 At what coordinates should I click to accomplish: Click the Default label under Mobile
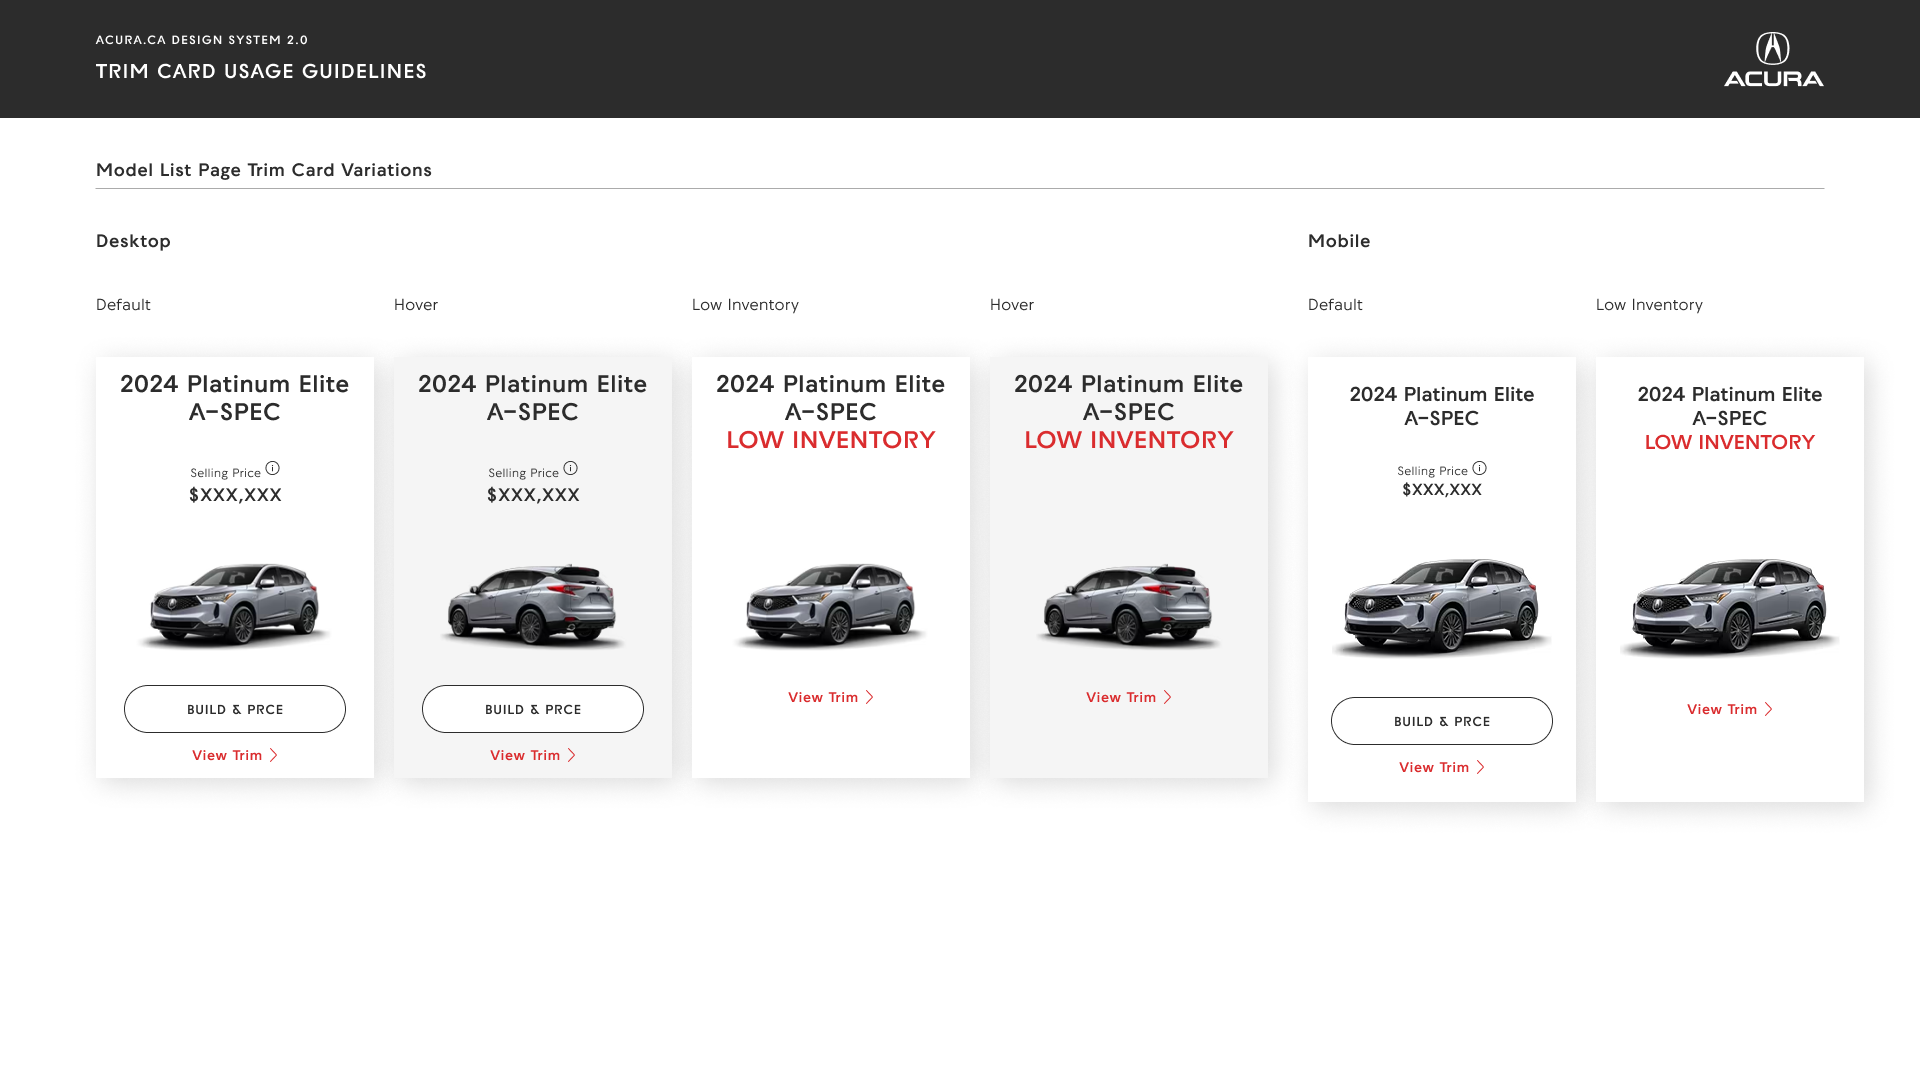click(x=1335, y=305)
